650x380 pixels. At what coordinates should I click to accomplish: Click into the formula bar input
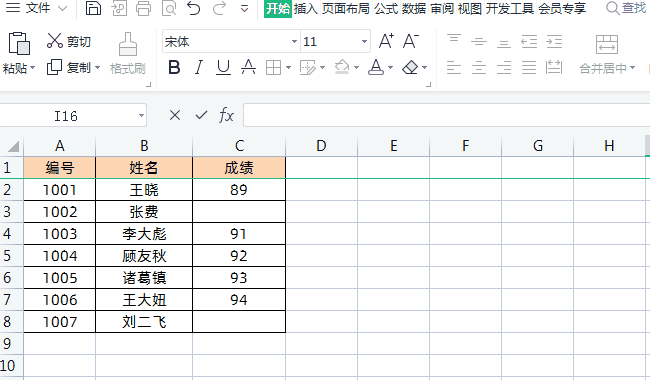click(x=446, y=115)
